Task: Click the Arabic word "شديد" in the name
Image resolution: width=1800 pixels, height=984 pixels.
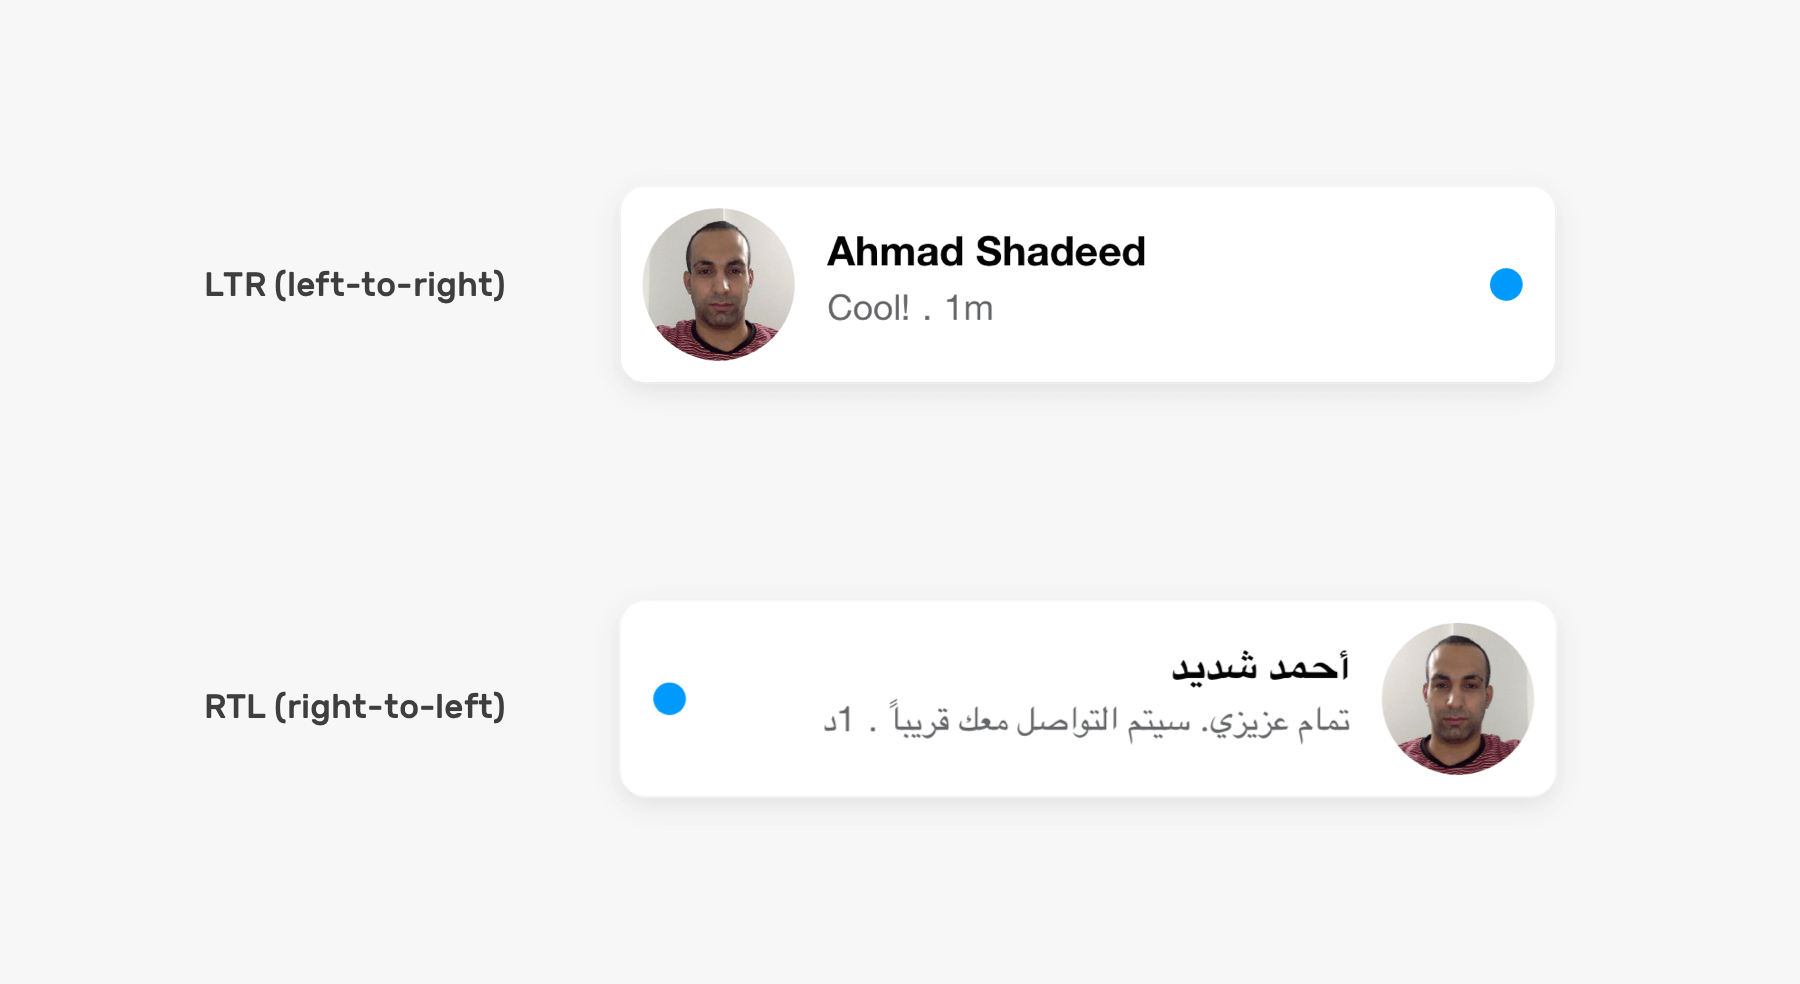Action: (x=1213, y=666)
